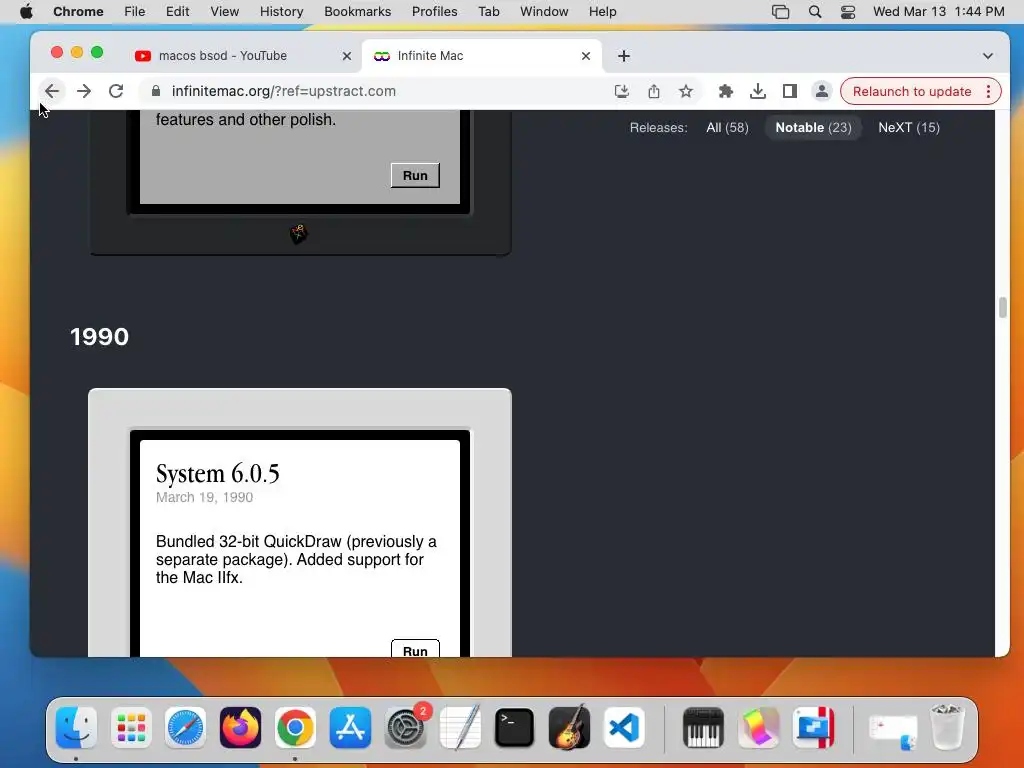Click the date and time in menu bar
This screenshot has height=768, width=1024.
(938, 12)
